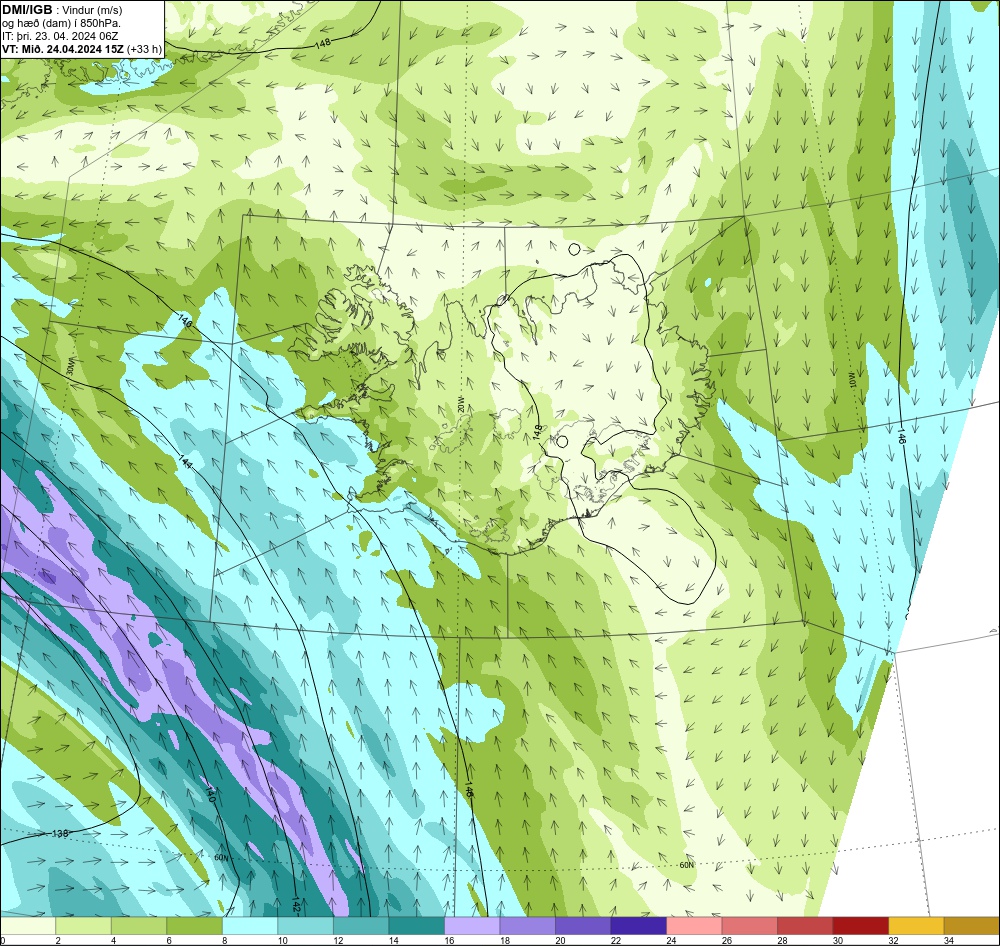The width and height of the screenshot is (1000, 946).
Task: Click the '(+33 h)' forecast offset text
Action: 145,49
